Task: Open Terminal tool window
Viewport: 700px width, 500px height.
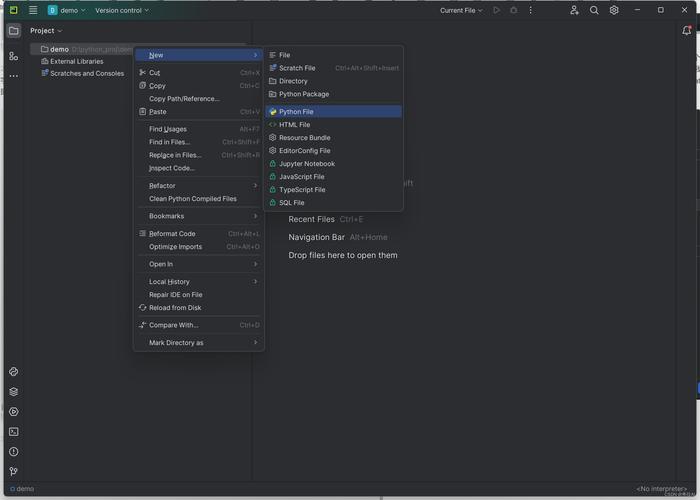Action: (14, 432)
